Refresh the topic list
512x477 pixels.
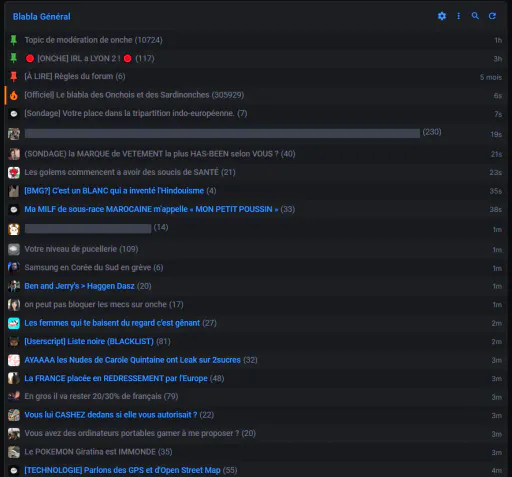[x=492, y=16]
